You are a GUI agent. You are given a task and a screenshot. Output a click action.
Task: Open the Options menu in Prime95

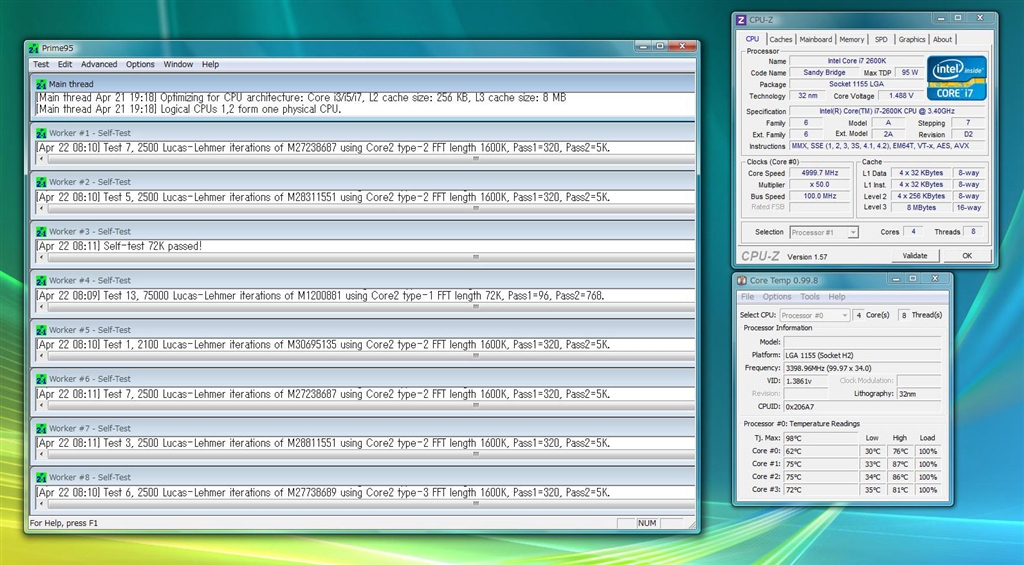(140, 65)
